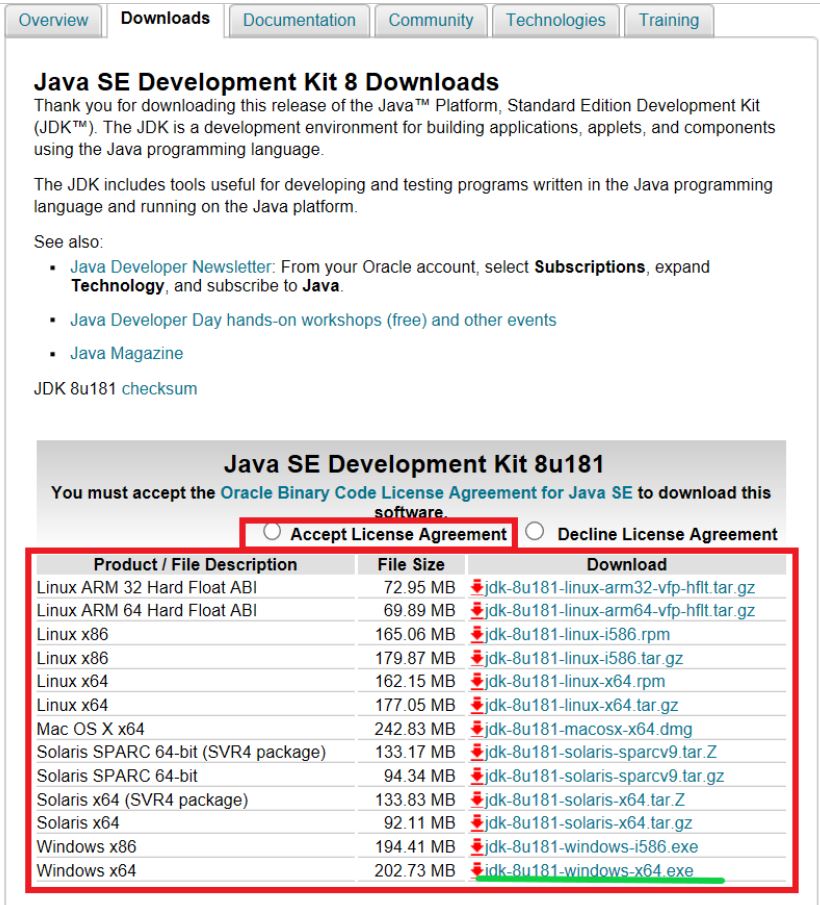Screen dimensions: 820x905
Task: Download jdk-8u181-windows-x64.exe file link
Action: click(589, 870)
